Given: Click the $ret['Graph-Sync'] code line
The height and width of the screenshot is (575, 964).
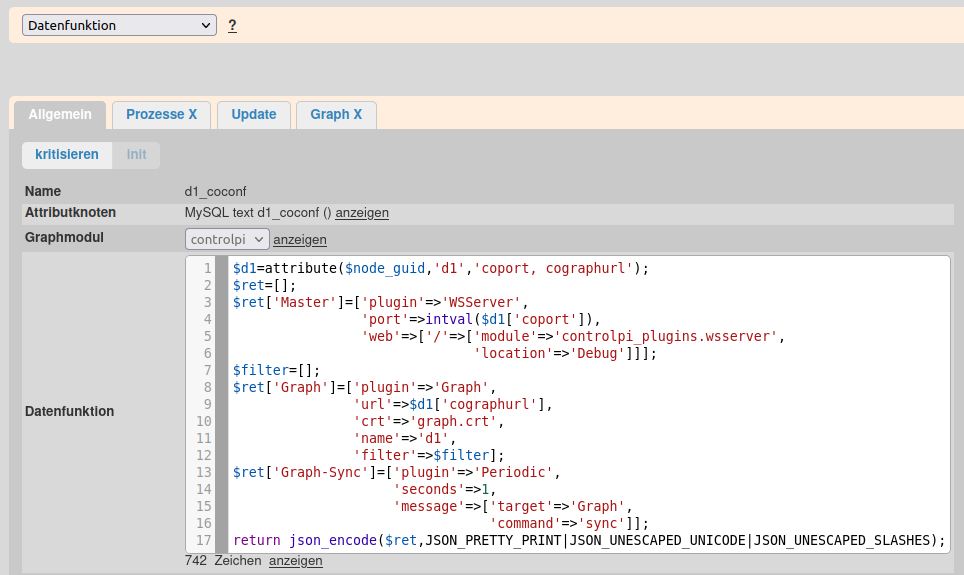Looking at the screenshot, I should (x=397, y=472).
